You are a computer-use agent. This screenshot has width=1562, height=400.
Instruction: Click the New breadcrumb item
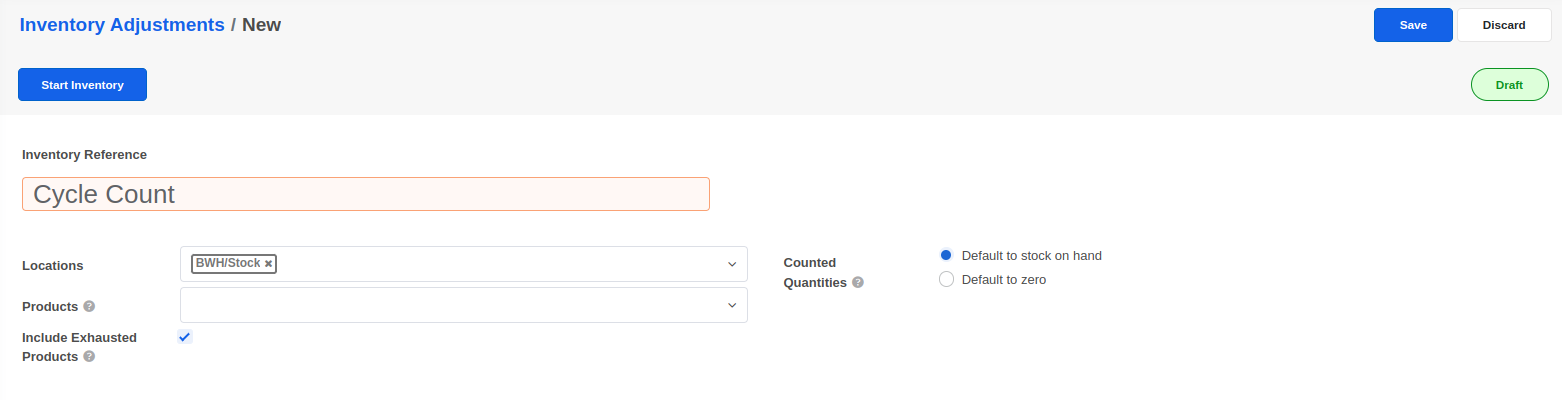tap(261, 25)
